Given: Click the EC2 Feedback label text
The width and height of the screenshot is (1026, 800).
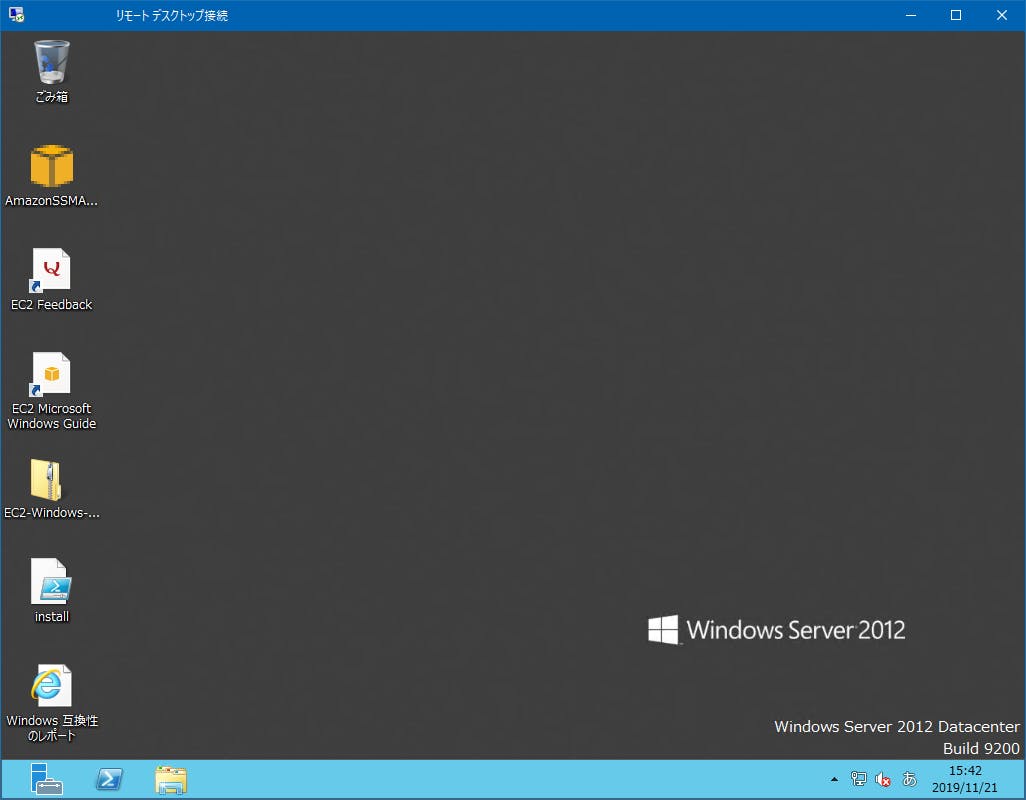Looking at the screenshot, I should tap(52, 304).
